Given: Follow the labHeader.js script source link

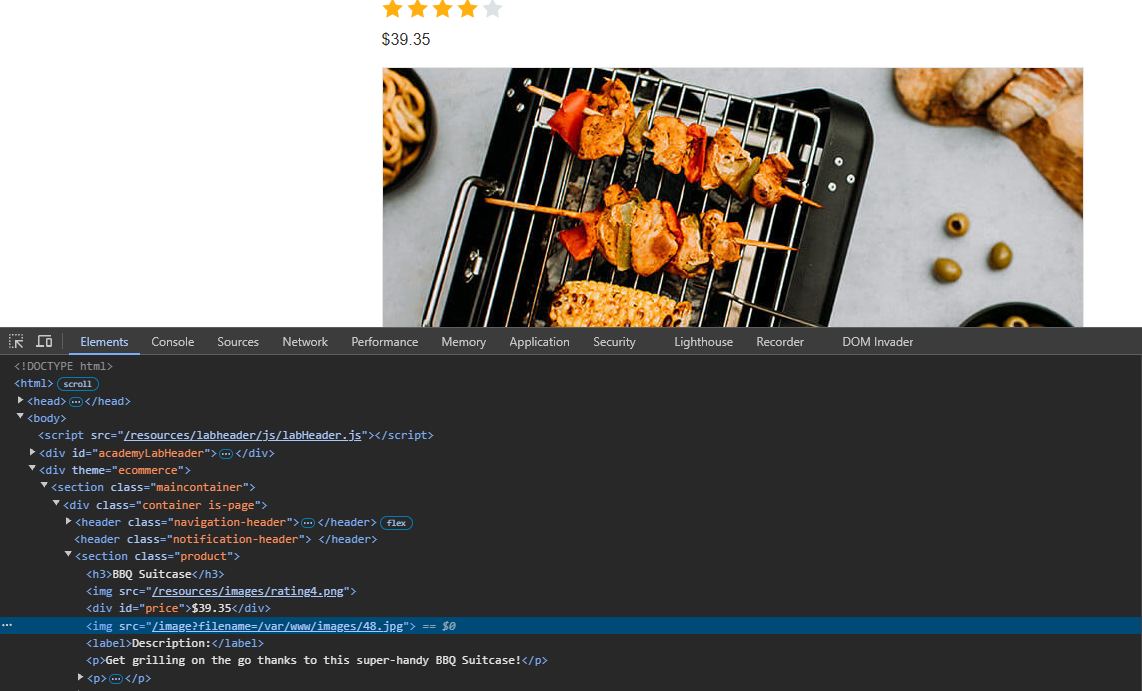Looking at the screenshot, I should point(241,436).
